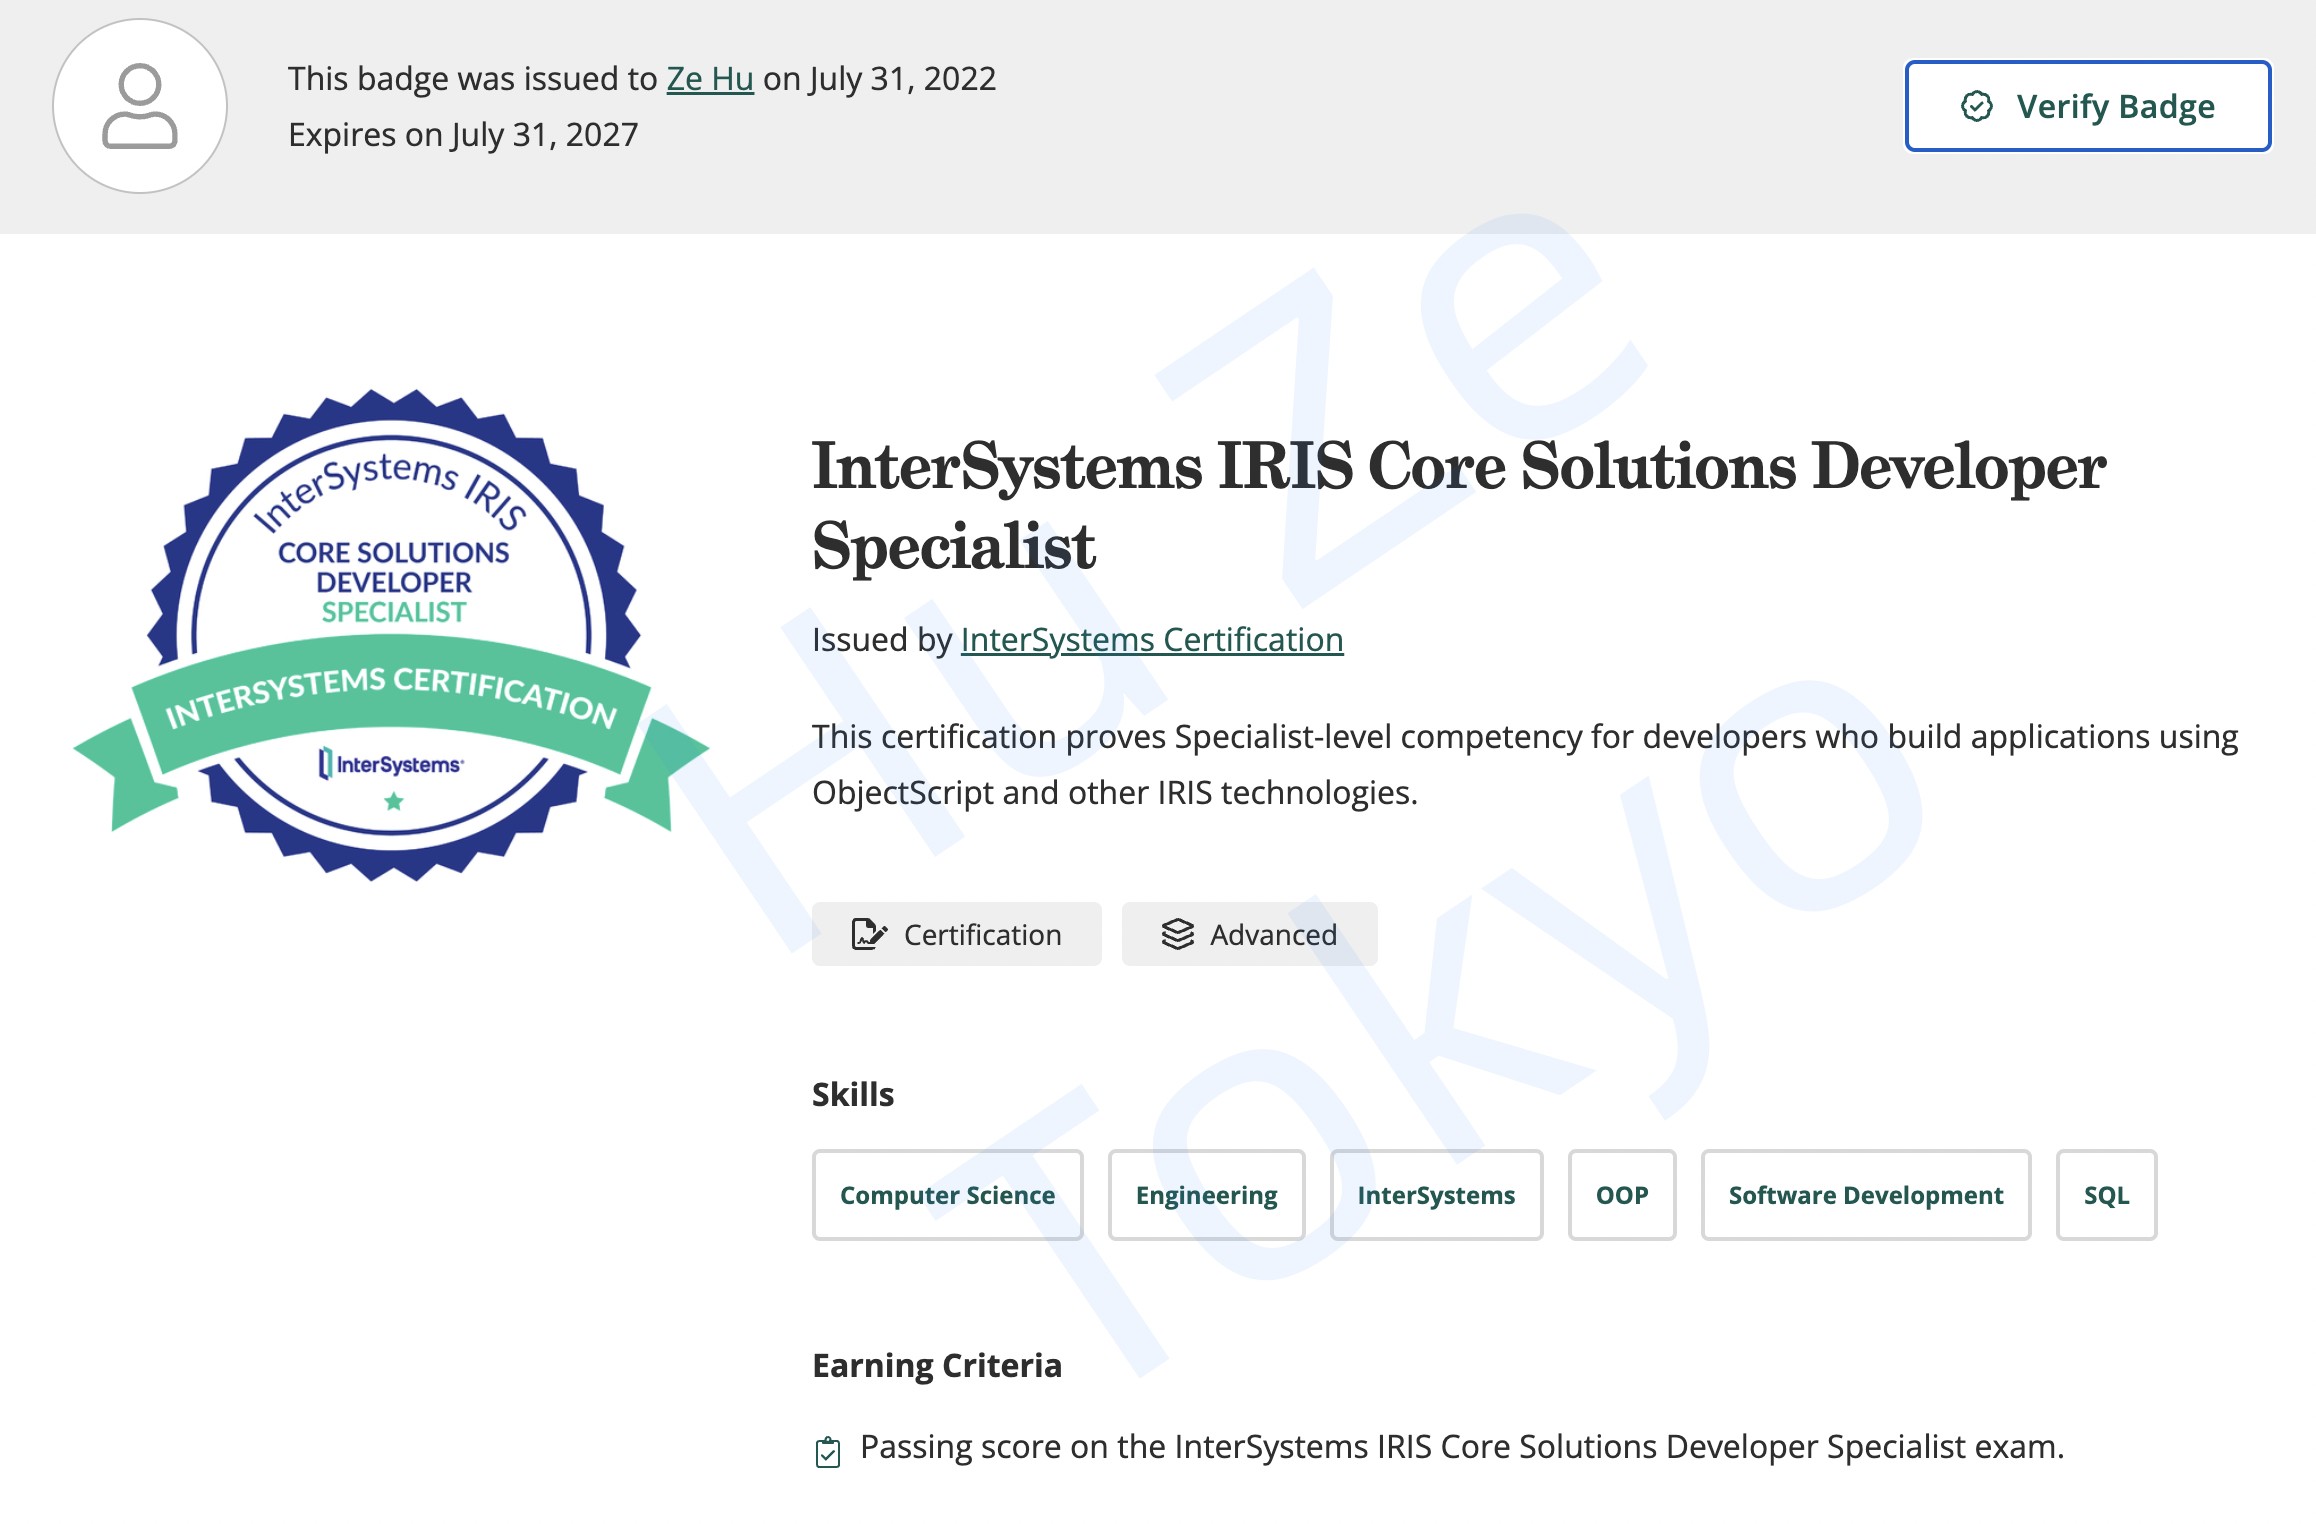The image size is (2316, 1524).
Task: Click the checkmark seal icon in Verify Badge
Action: 1977,106
